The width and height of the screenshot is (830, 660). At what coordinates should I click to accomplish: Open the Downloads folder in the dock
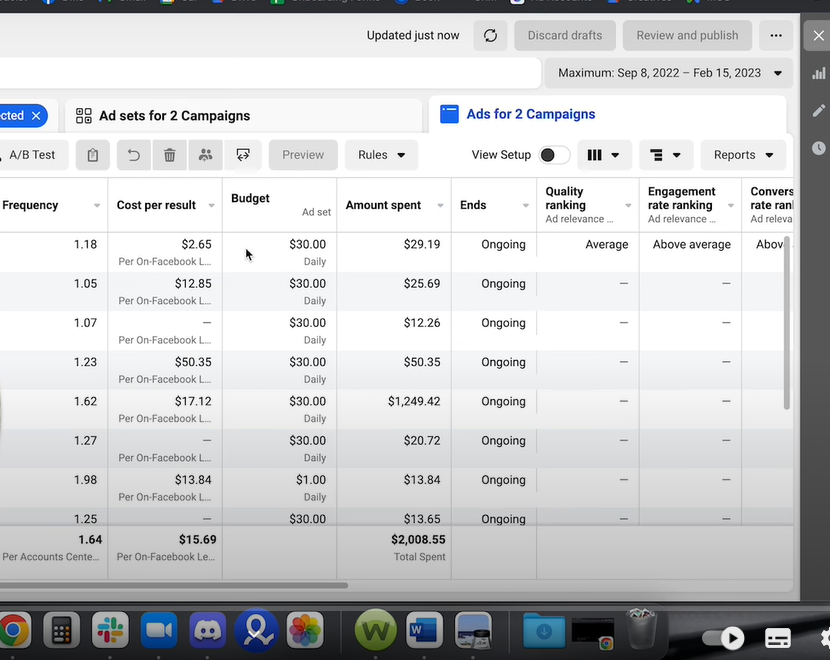pyautogui.click(x=544, y=630)
